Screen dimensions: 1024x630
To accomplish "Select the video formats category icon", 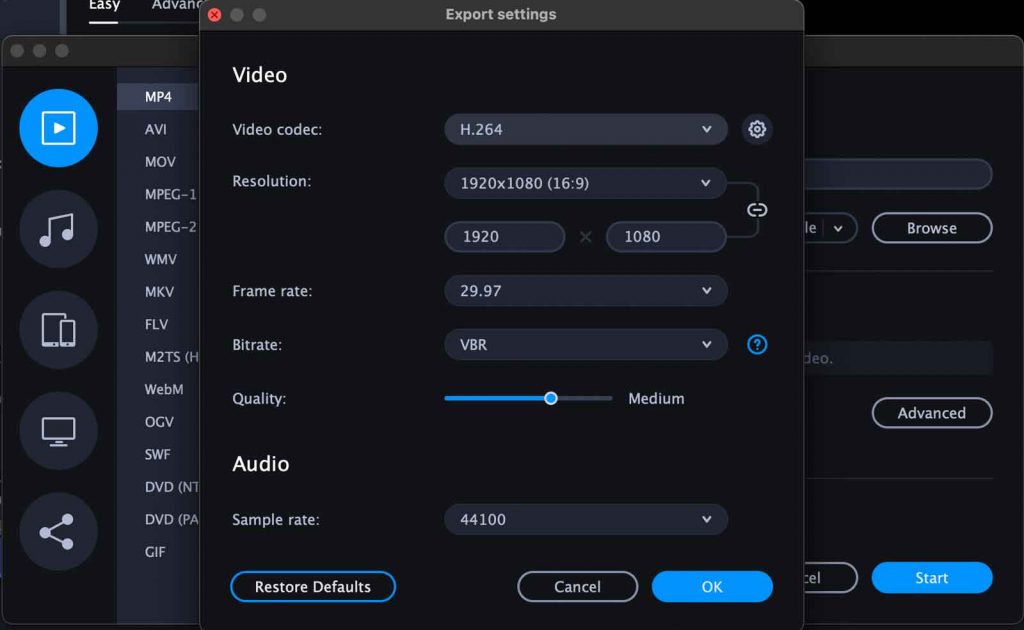I will [57, 128].
